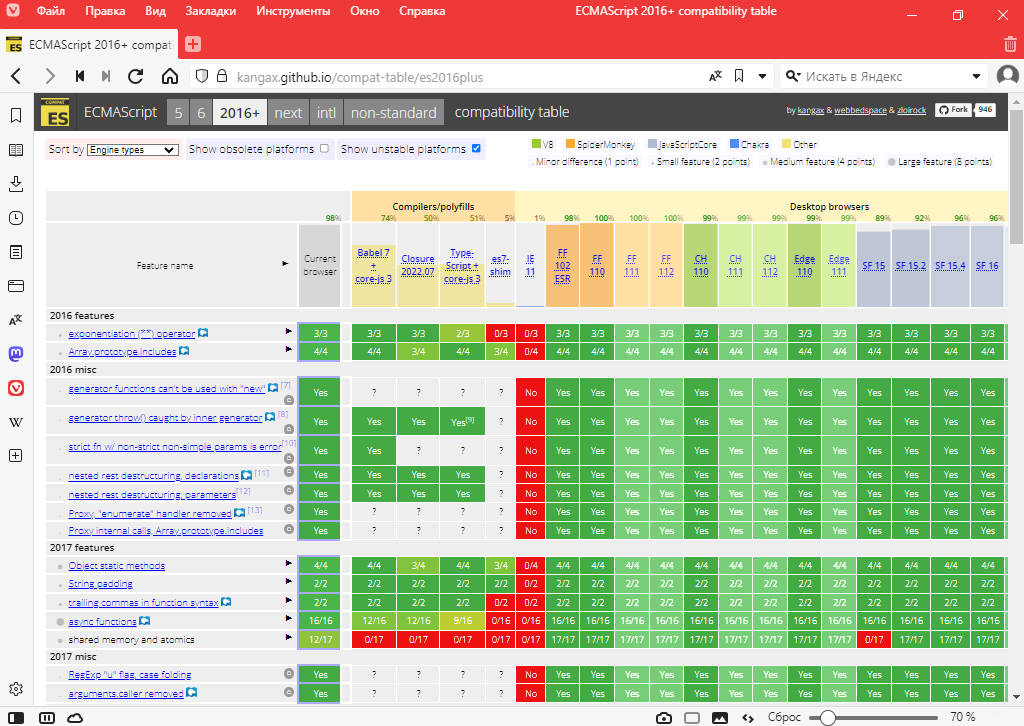Open the Wikipedia web panel
Viewport: 1024px width, 726px height.
click(16, 422)
